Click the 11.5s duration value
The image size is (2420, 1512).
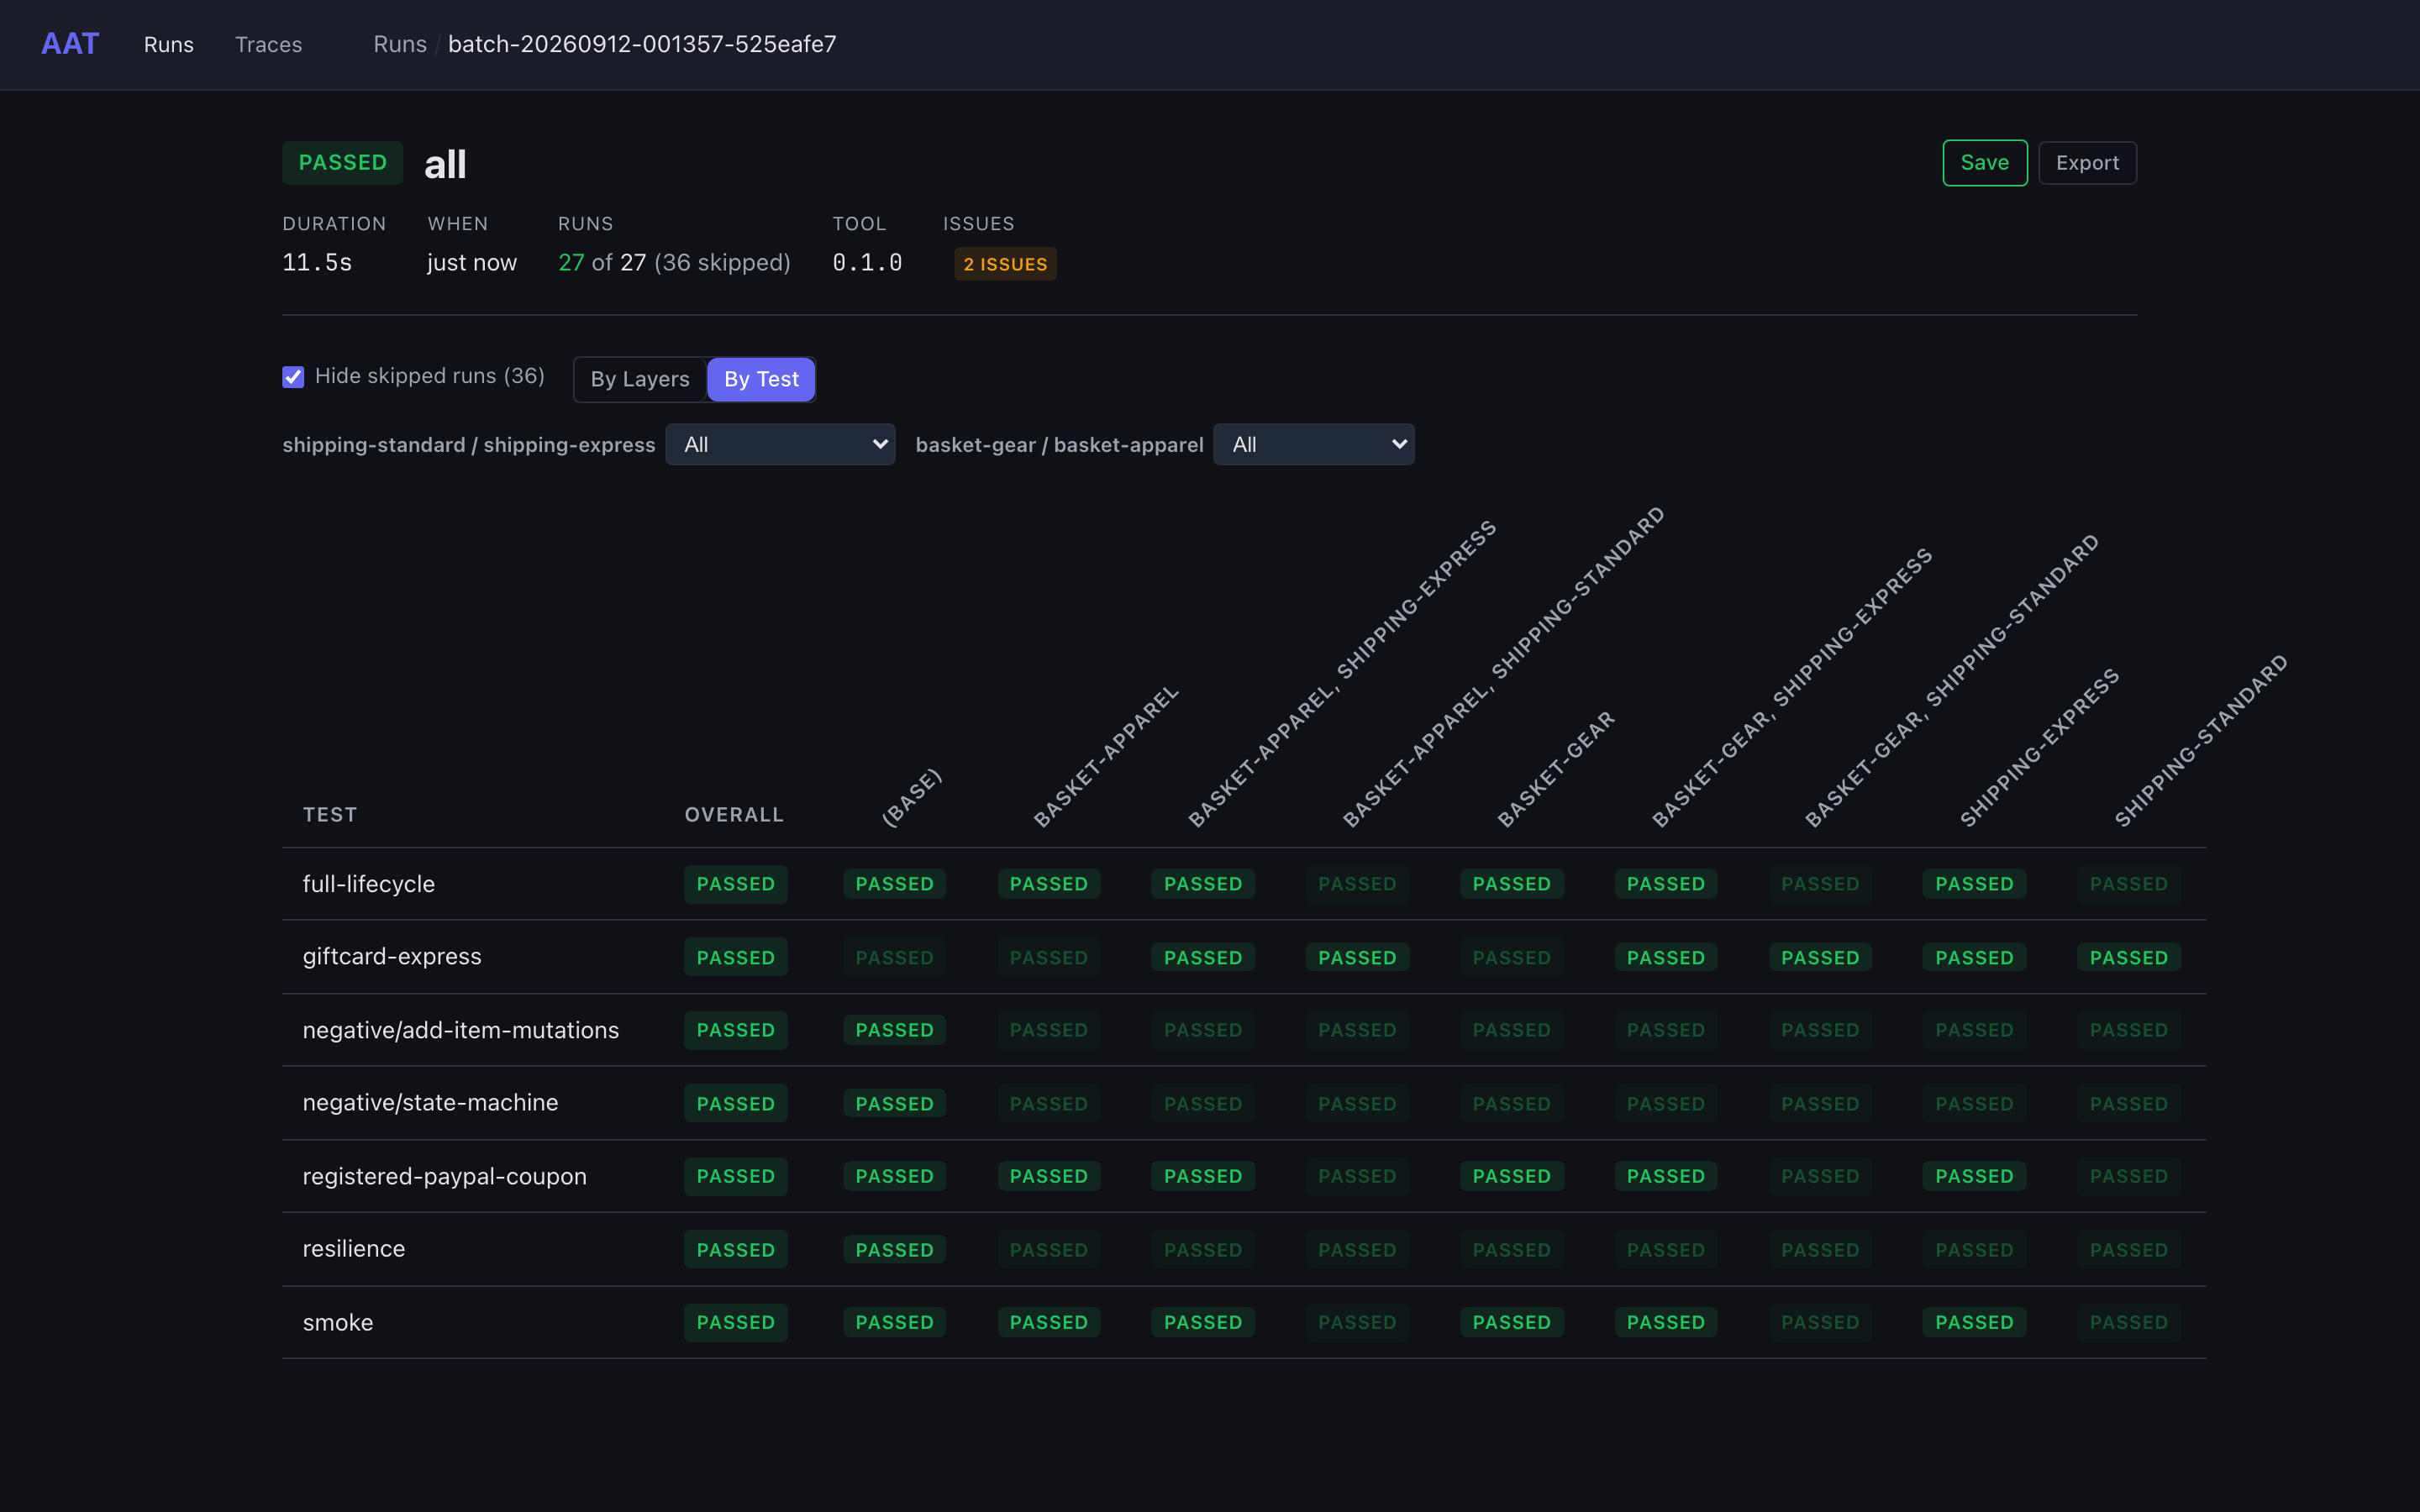pyautogui.click(x=317, y=262)
